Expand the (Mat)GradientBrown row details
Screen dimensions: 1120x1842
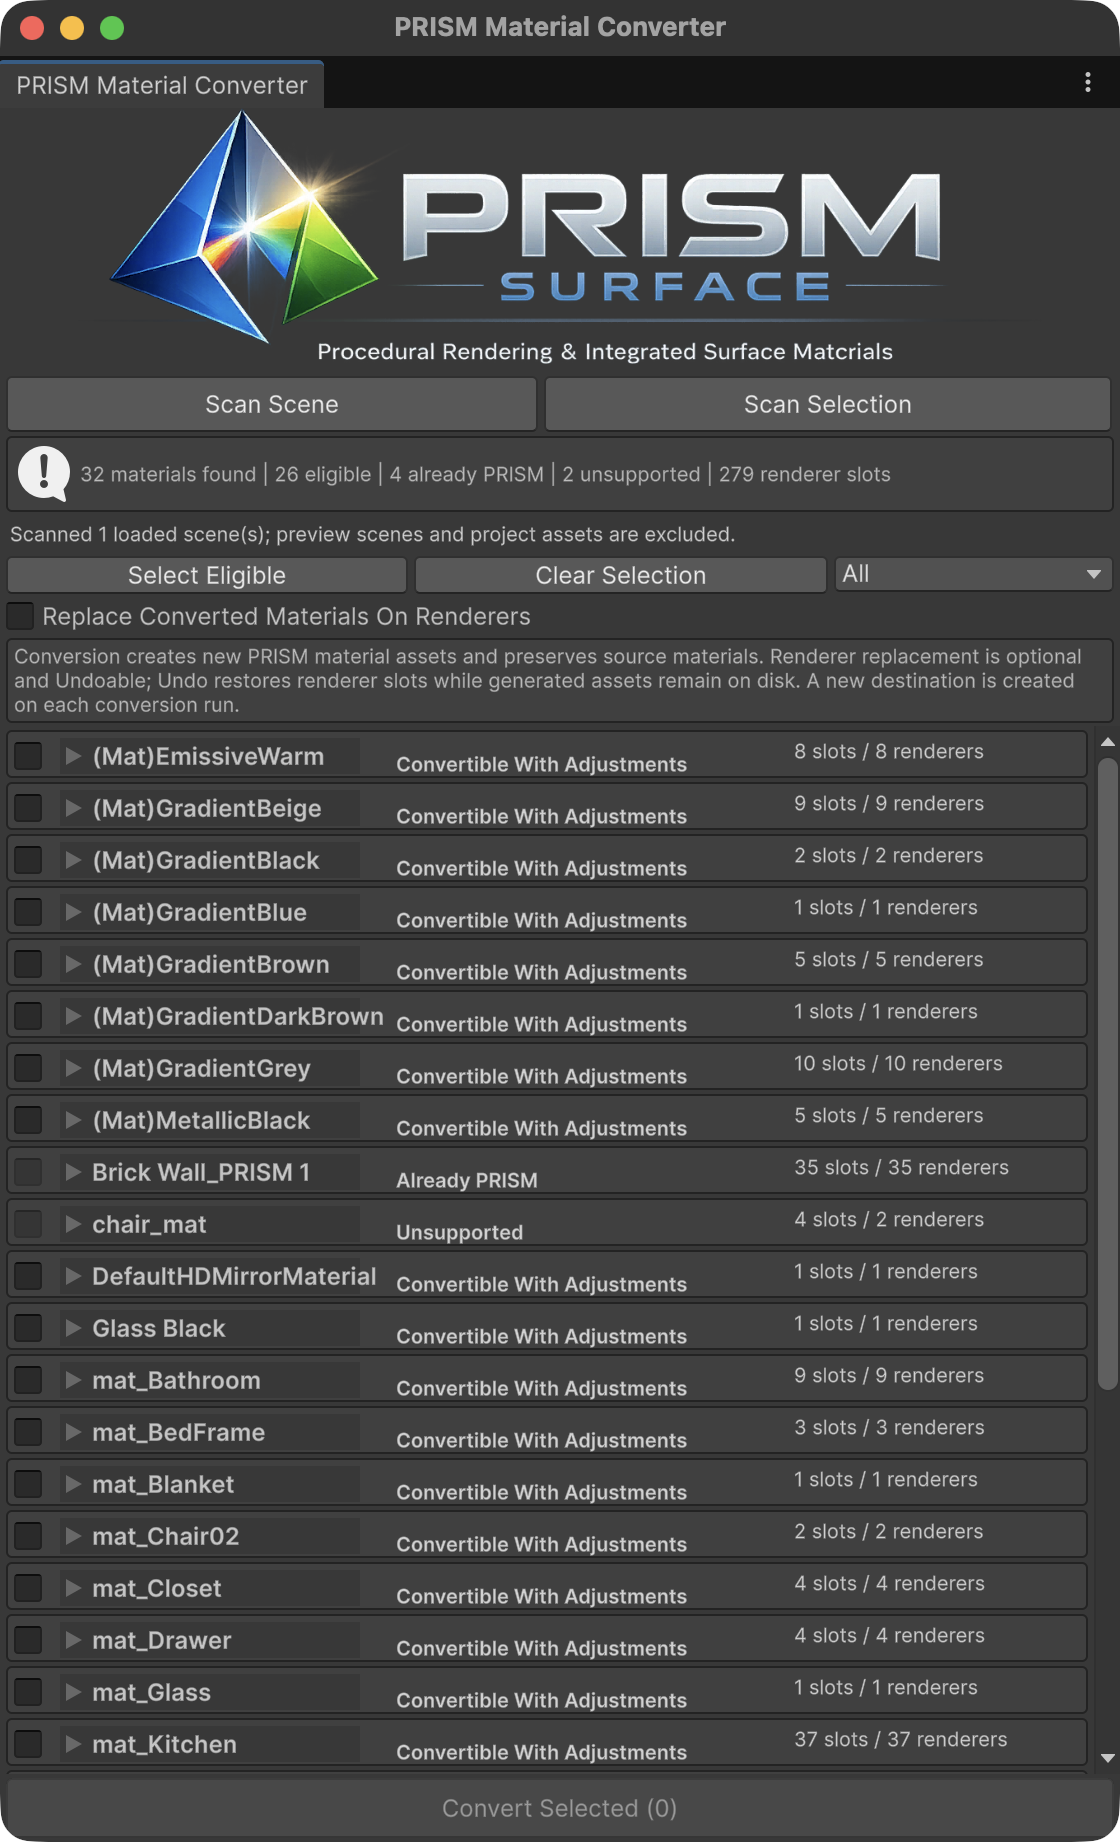coord(73,964)
